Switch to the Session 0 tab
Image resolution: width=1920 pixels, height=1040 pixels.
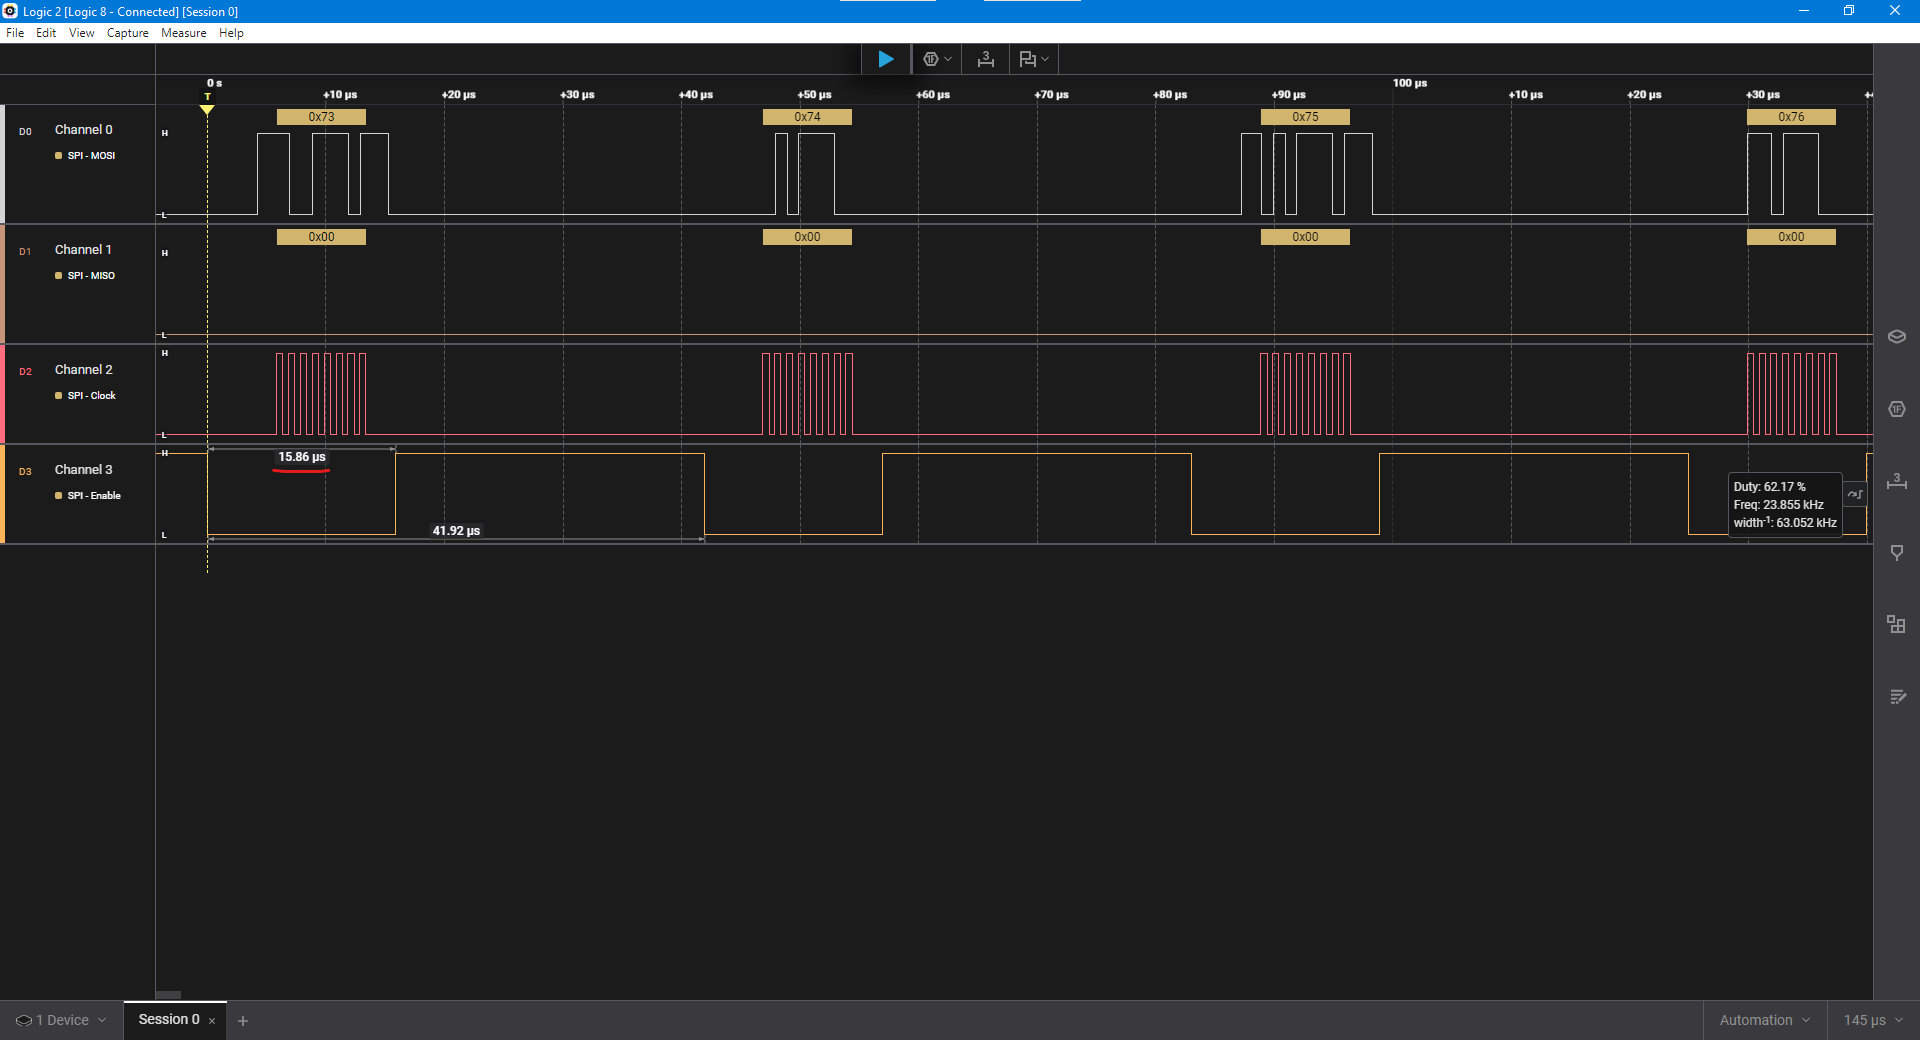[x=168, y=1019]
